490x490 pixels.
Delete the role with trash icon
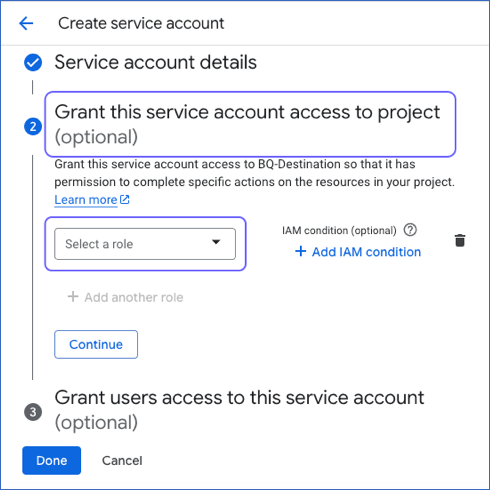pos(460,240)
